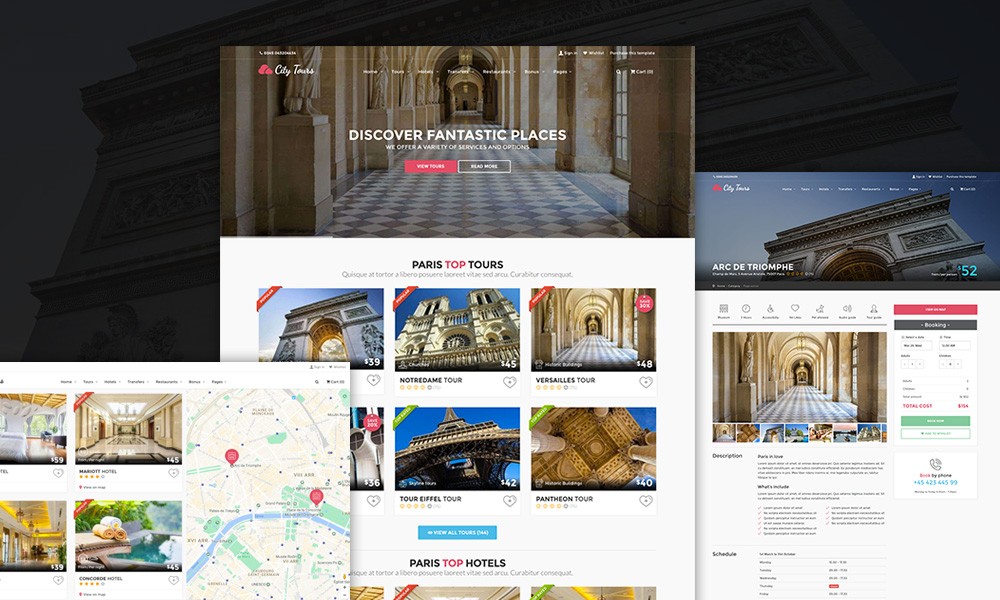1000x600 pixels.
Task: Click the City Tours logo in the hero header
Action: pos(286,71)
